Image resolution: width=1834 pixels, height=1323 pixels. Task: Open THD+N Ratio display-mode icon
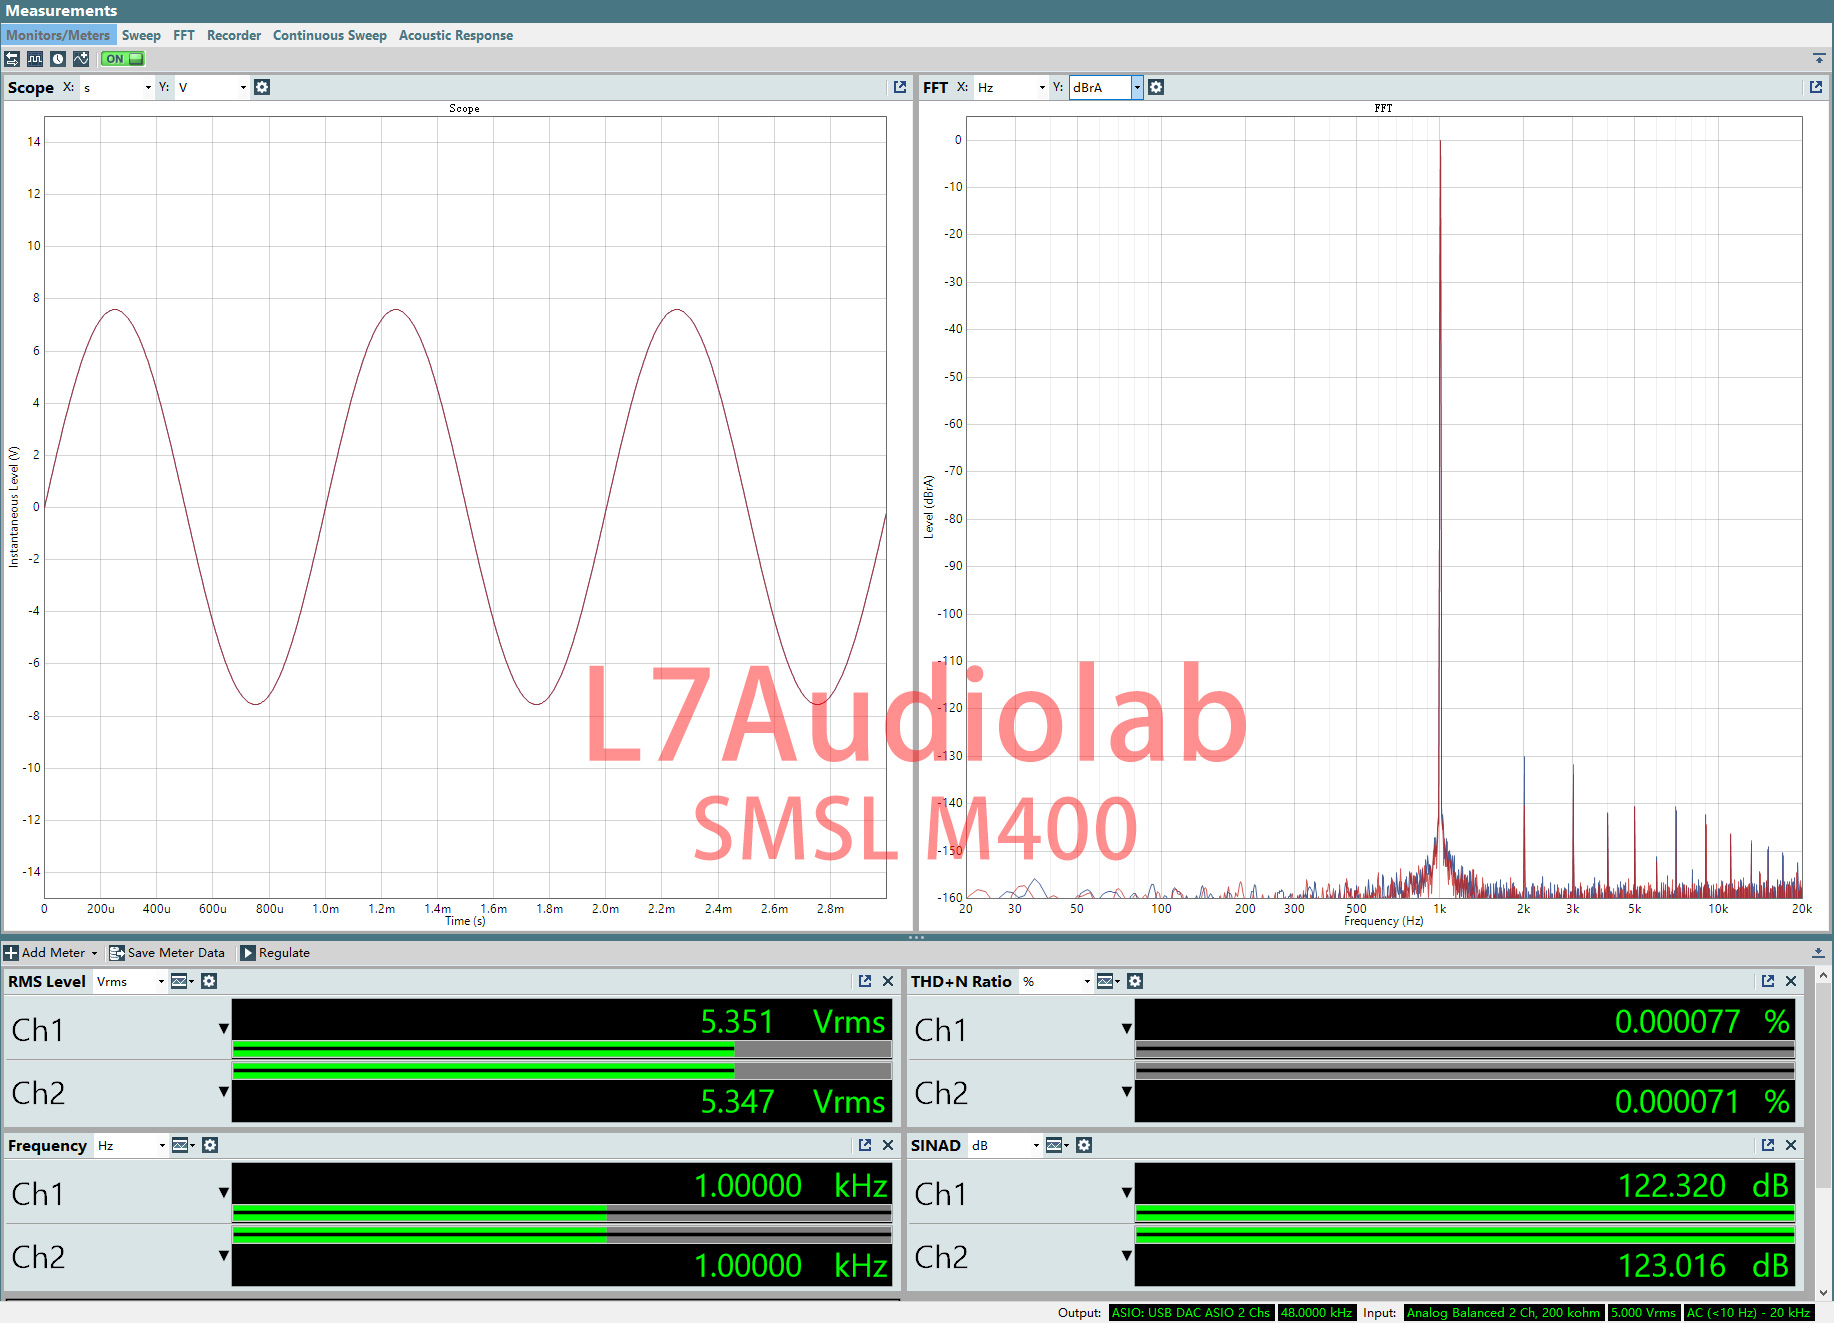1108,981
